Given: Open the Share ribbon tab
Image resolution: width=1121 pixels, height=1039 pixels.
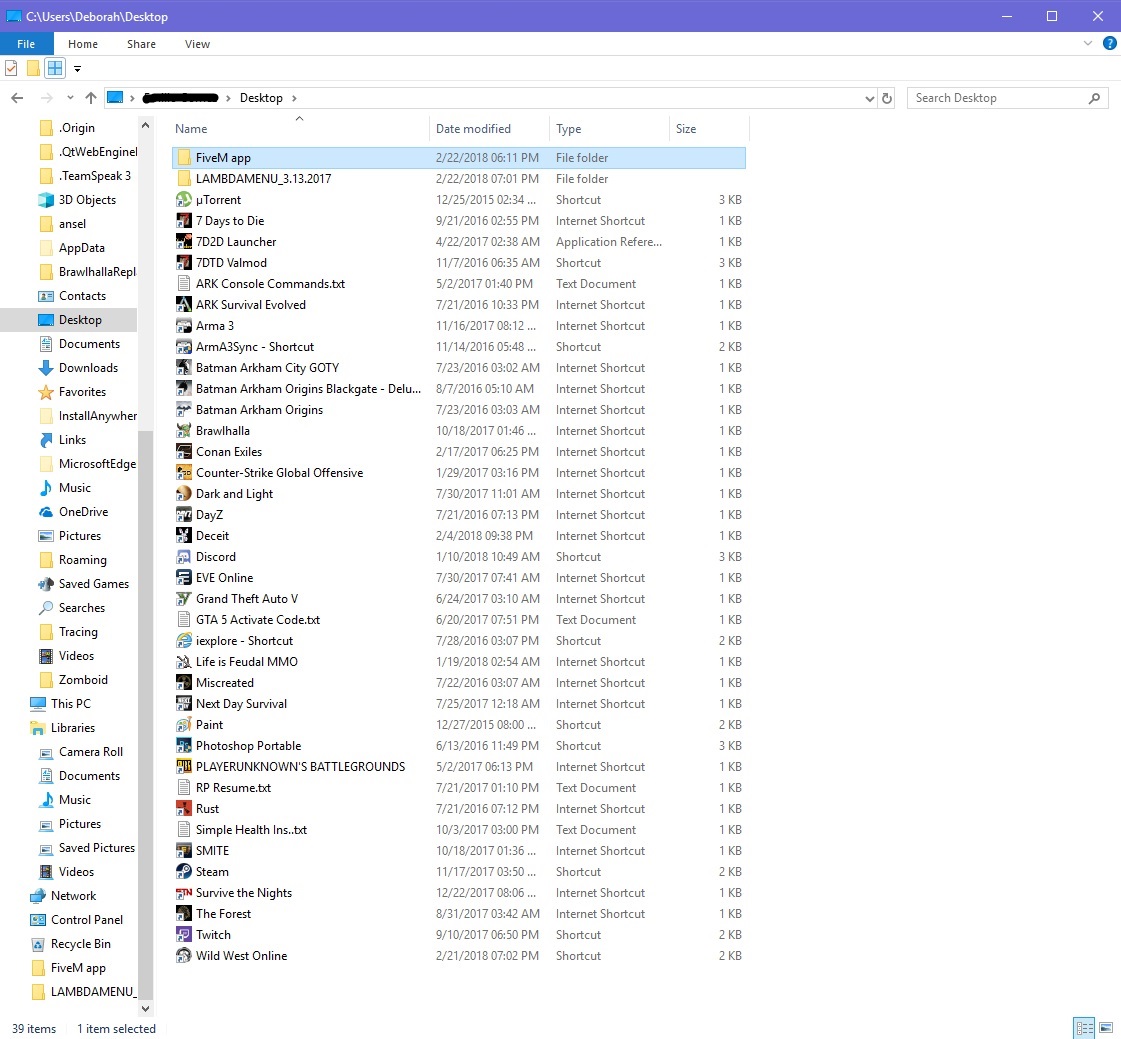Looking at the screenshot, I should click(x=142, y=44).
